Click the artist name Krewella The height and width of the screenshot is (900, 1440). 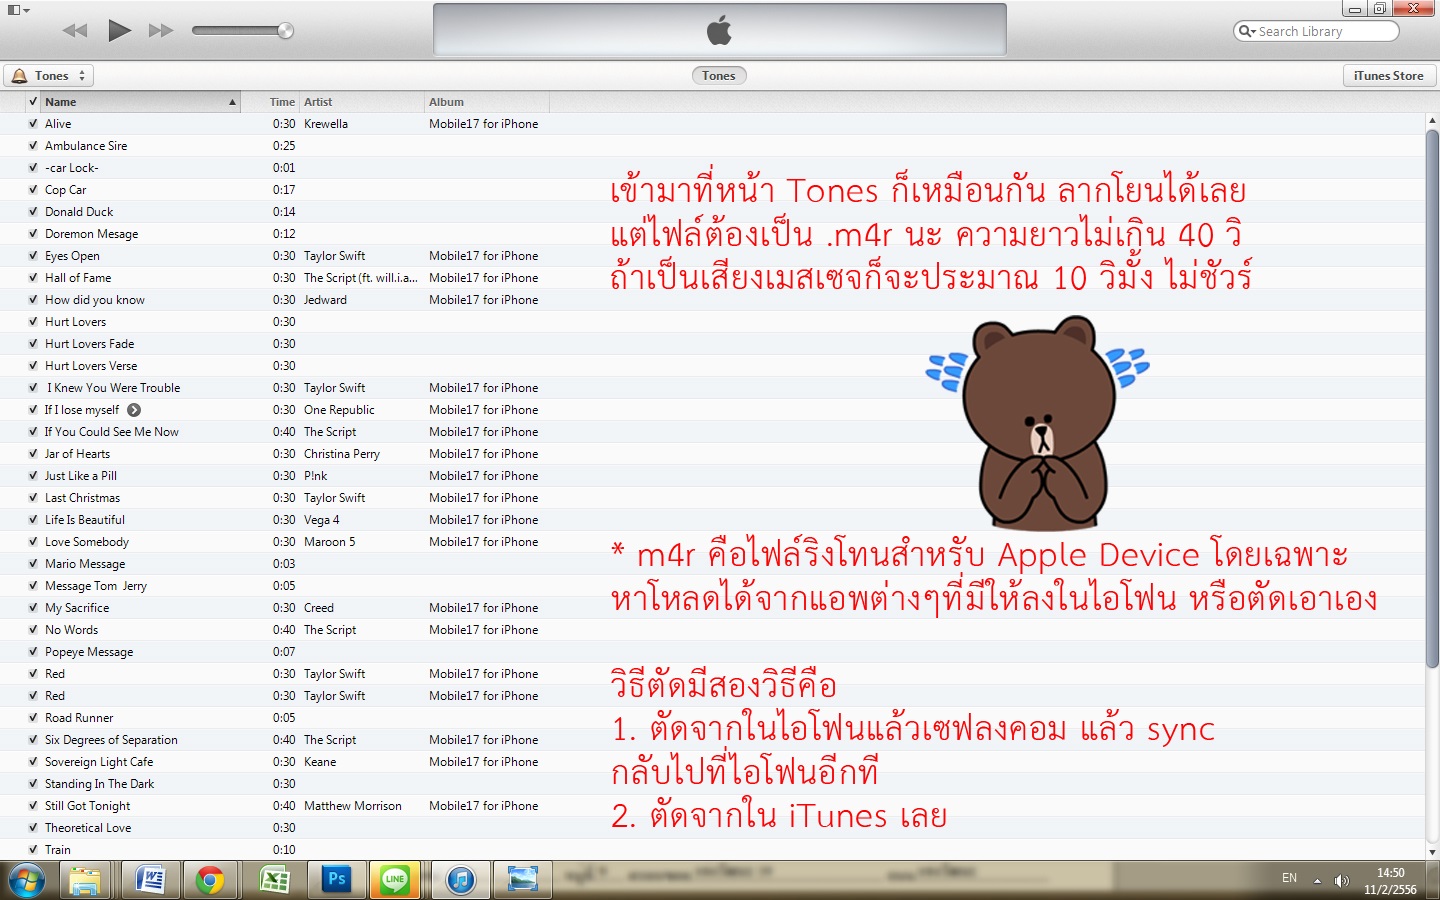[x=326, y=124]
